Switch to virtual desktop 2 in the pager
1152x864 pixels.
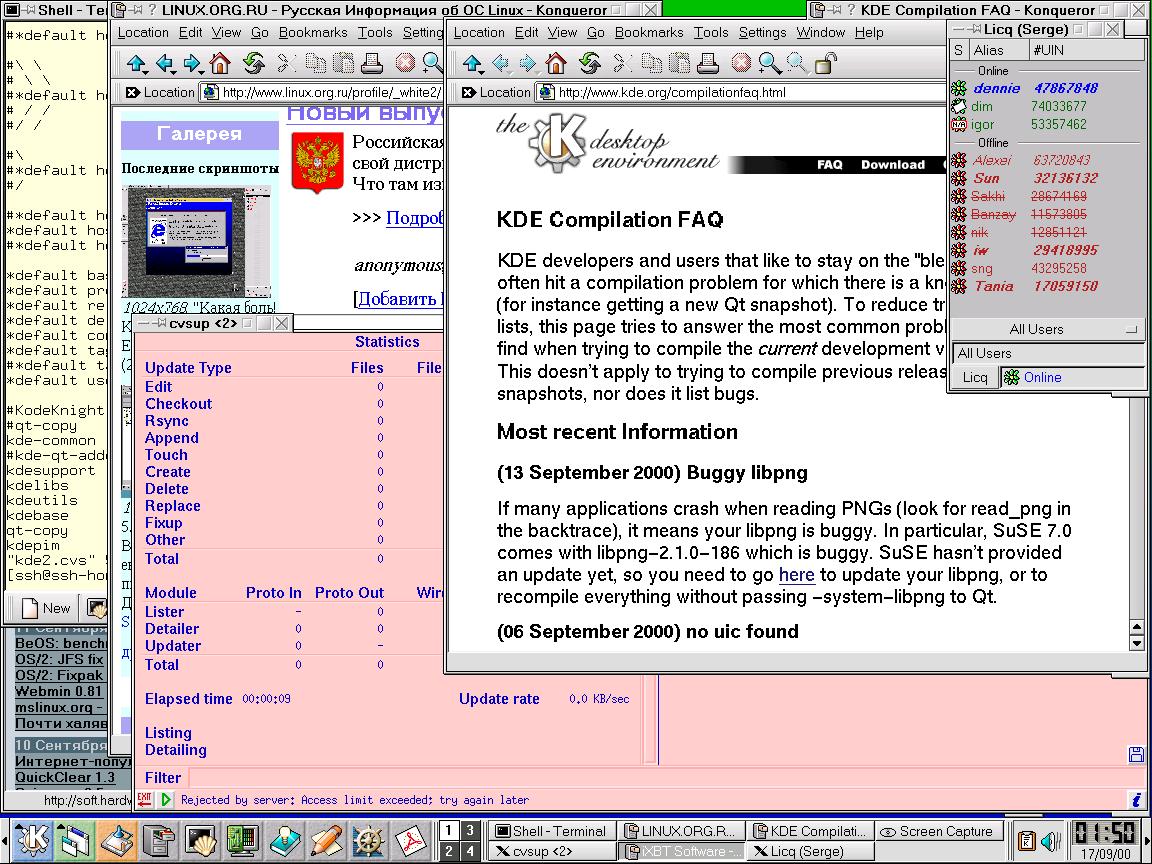(x=449, y=852)
